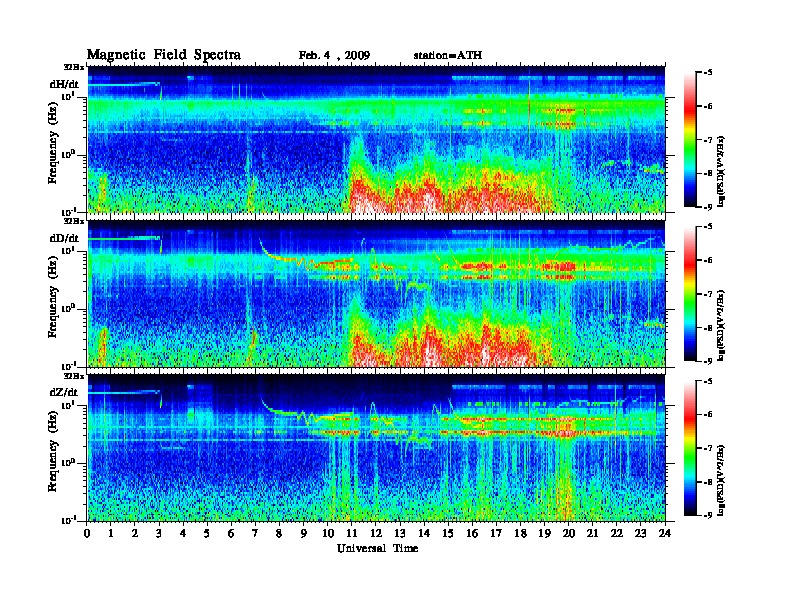The height and width of the screenshot is (612, 792).
Task: Click the "Universal Time" axis title
Action: coord(377,548)
